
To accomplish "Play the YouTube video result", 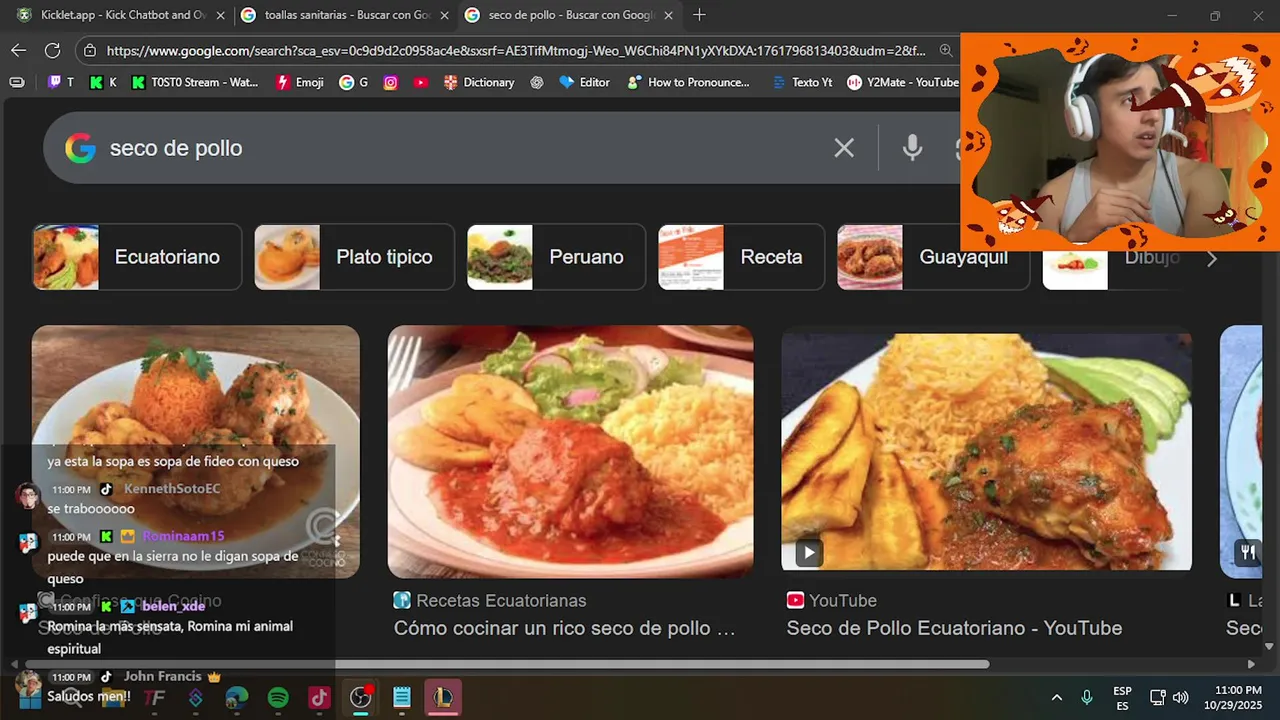I will pyautogui.click(x=808, y=552).
